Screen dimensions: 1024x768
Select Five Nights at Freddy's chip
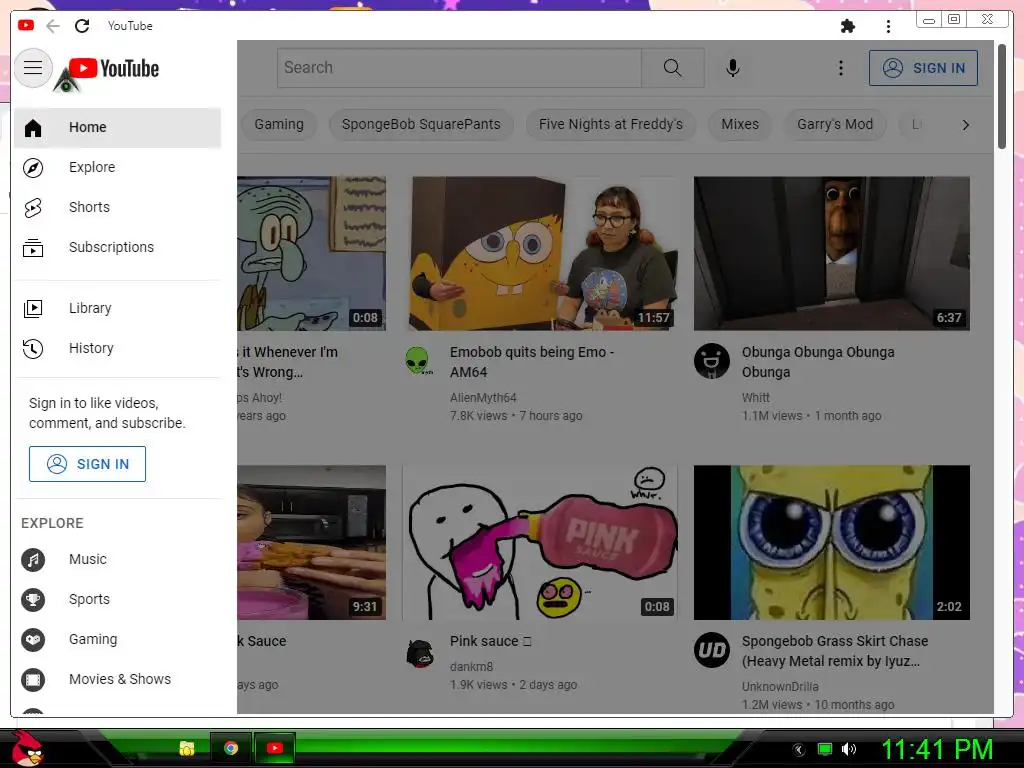tap(611, 125)
